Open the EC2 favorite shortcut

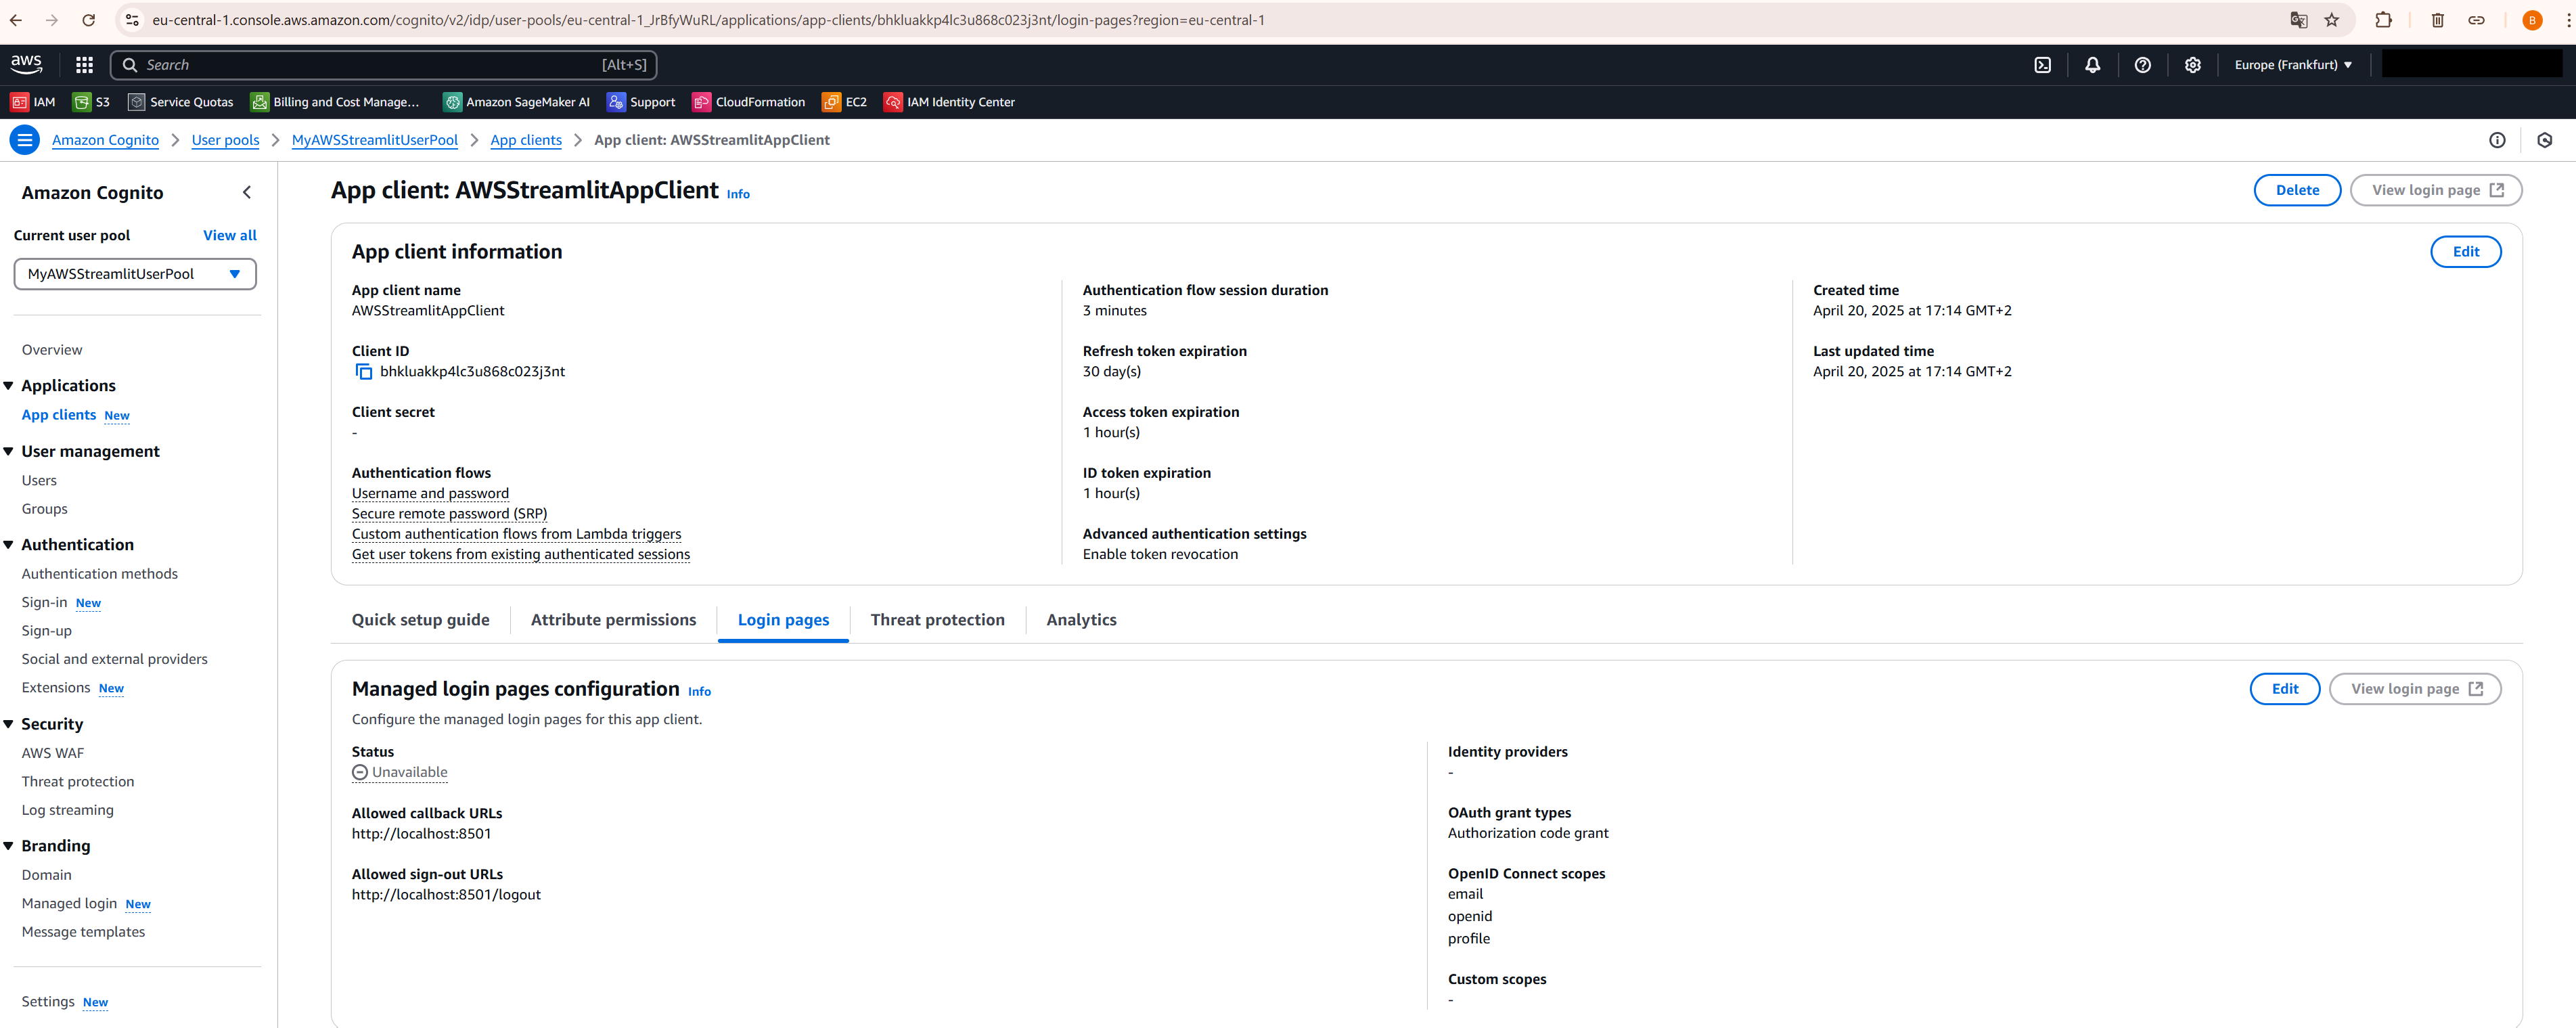coord(845,101)
